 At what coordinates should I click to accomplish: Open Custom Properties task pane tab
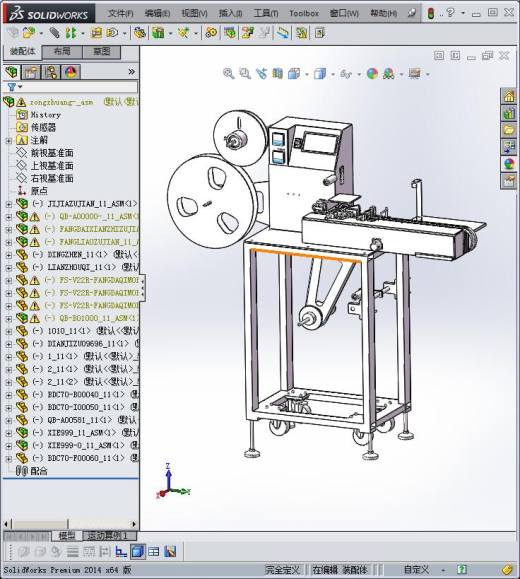pyautogui.click(x=509, y=181)
